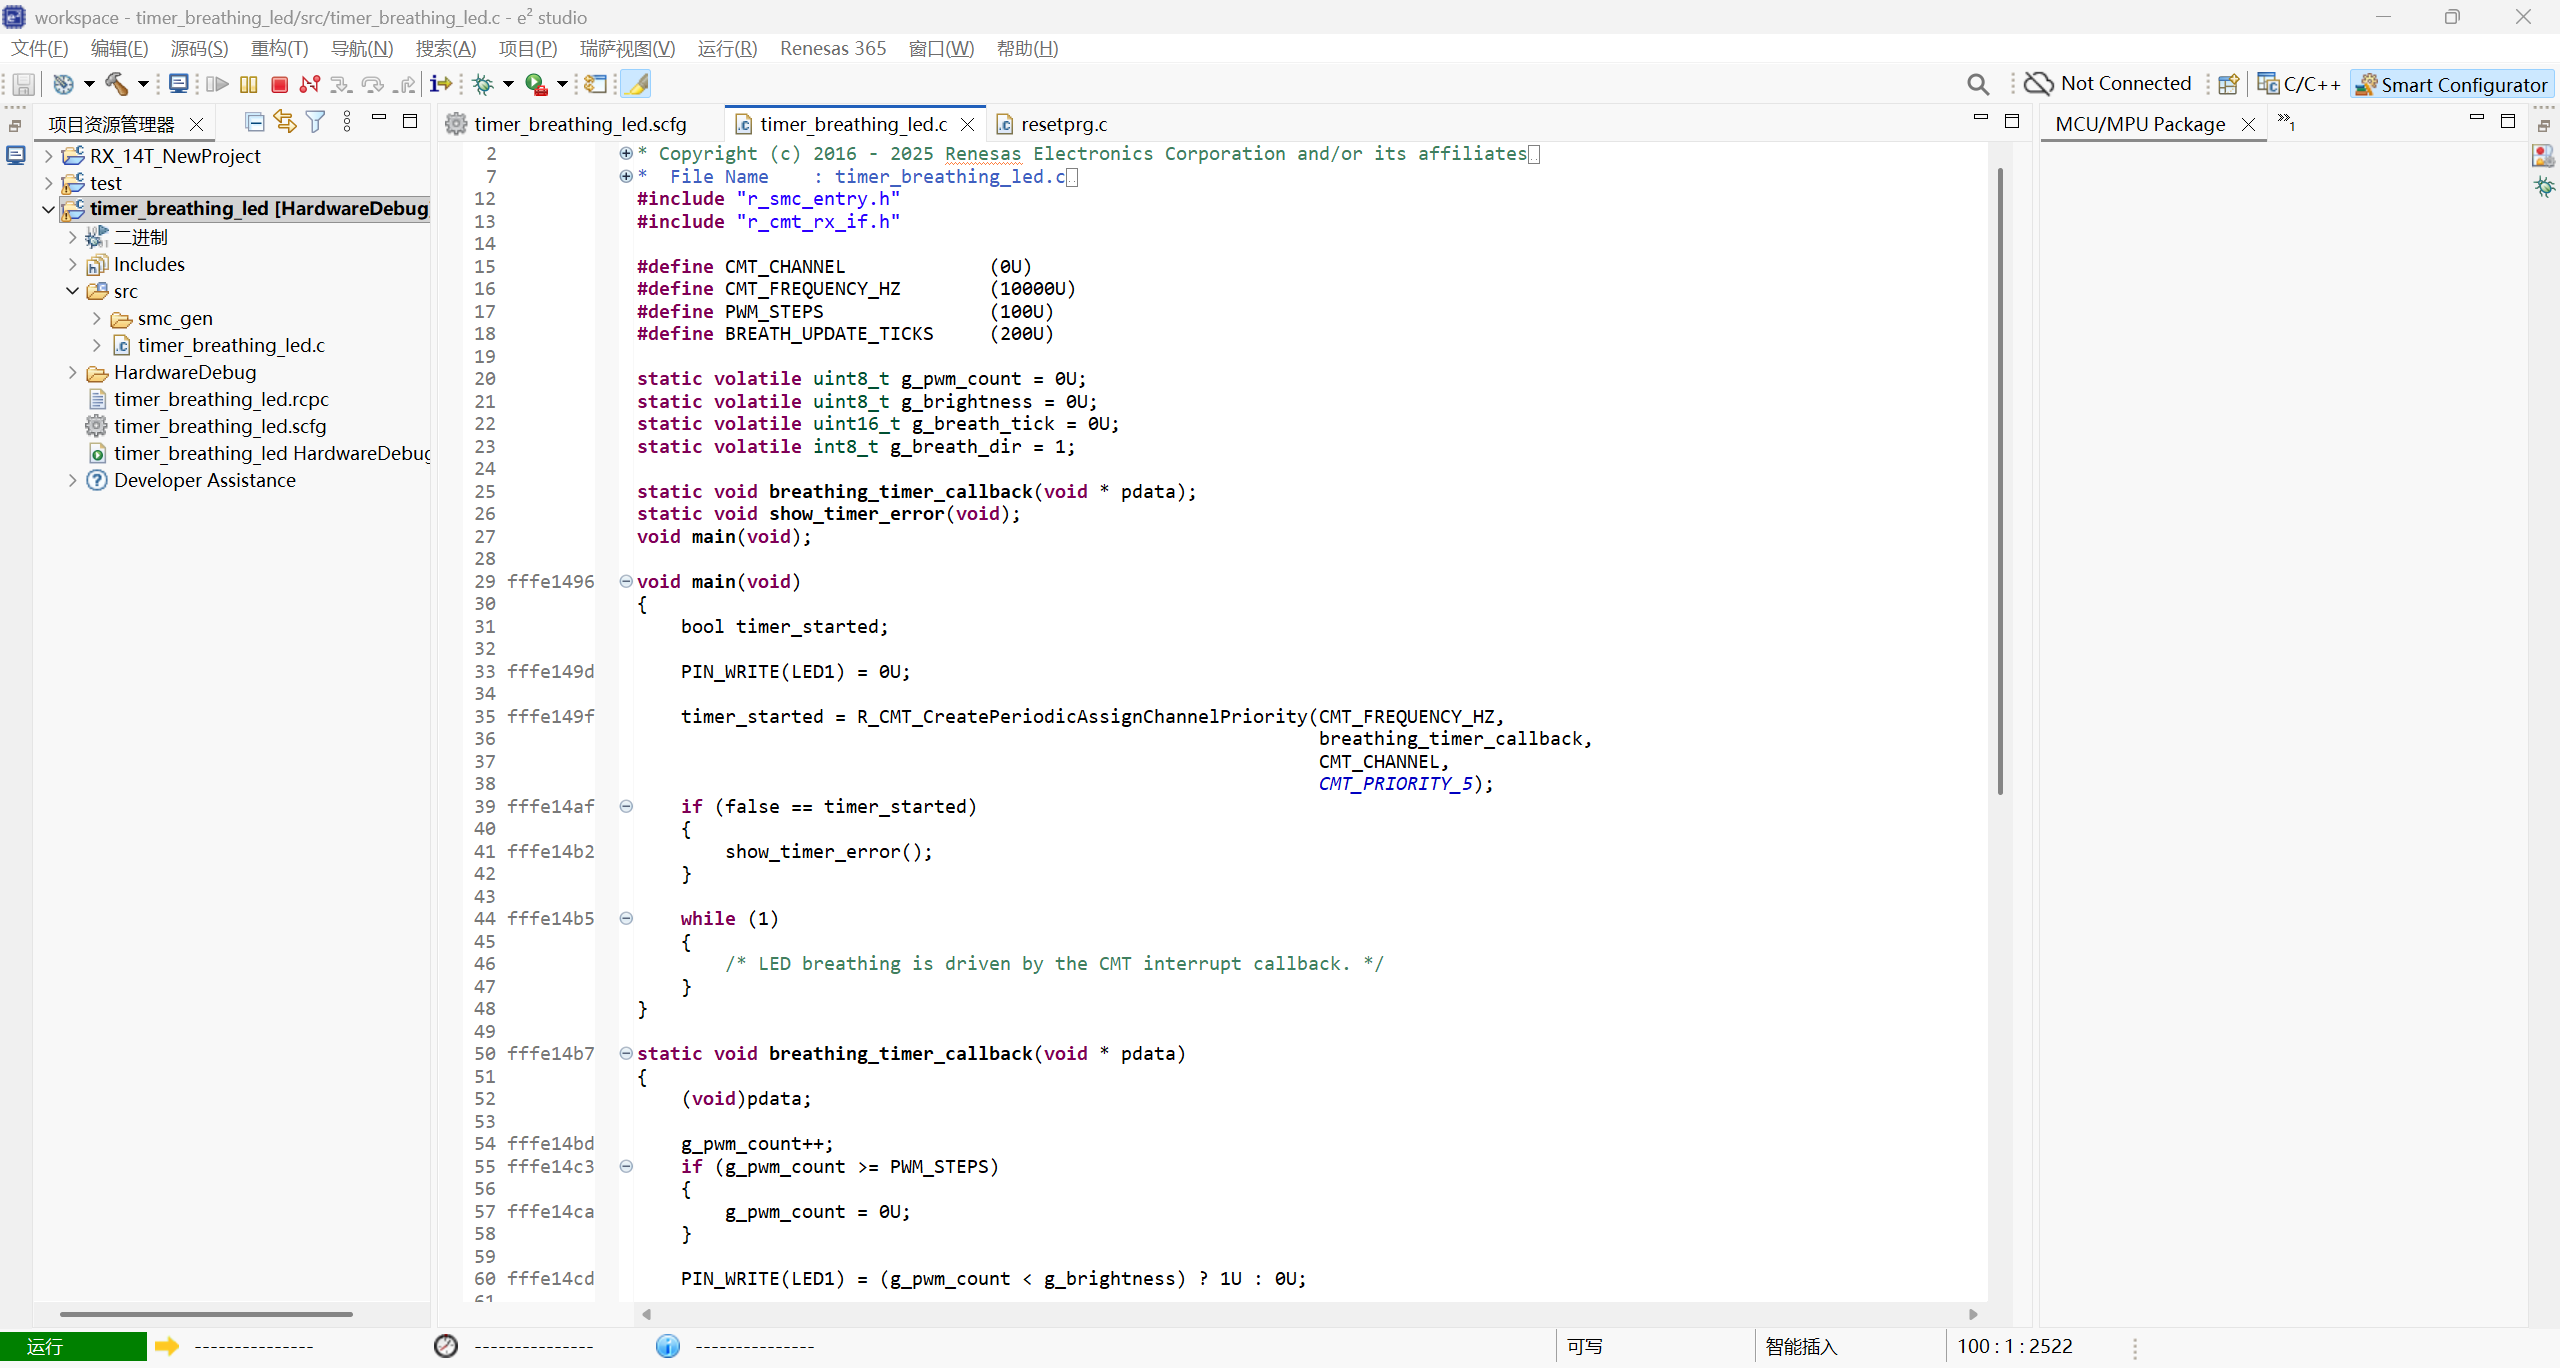The image size is (2560, 1368).
Task: Select timer_breathing_led.rcpc file in tree
Action: 221,399
